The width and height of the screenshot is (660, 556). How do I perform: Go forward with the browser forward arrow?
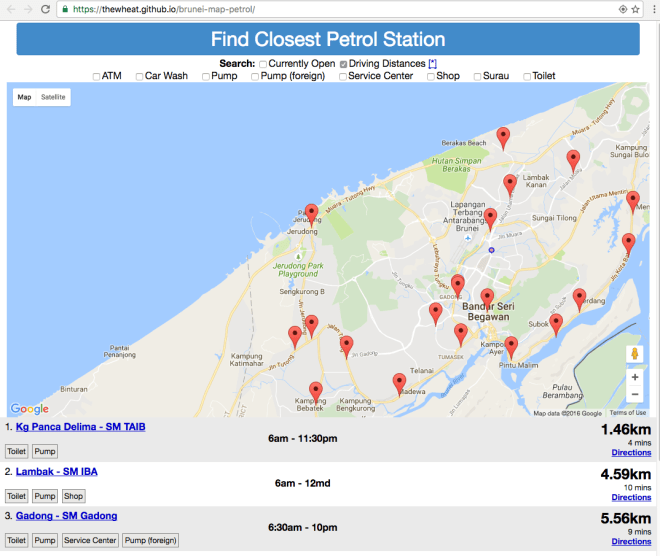pyautogui.click(x=28, y=9)
